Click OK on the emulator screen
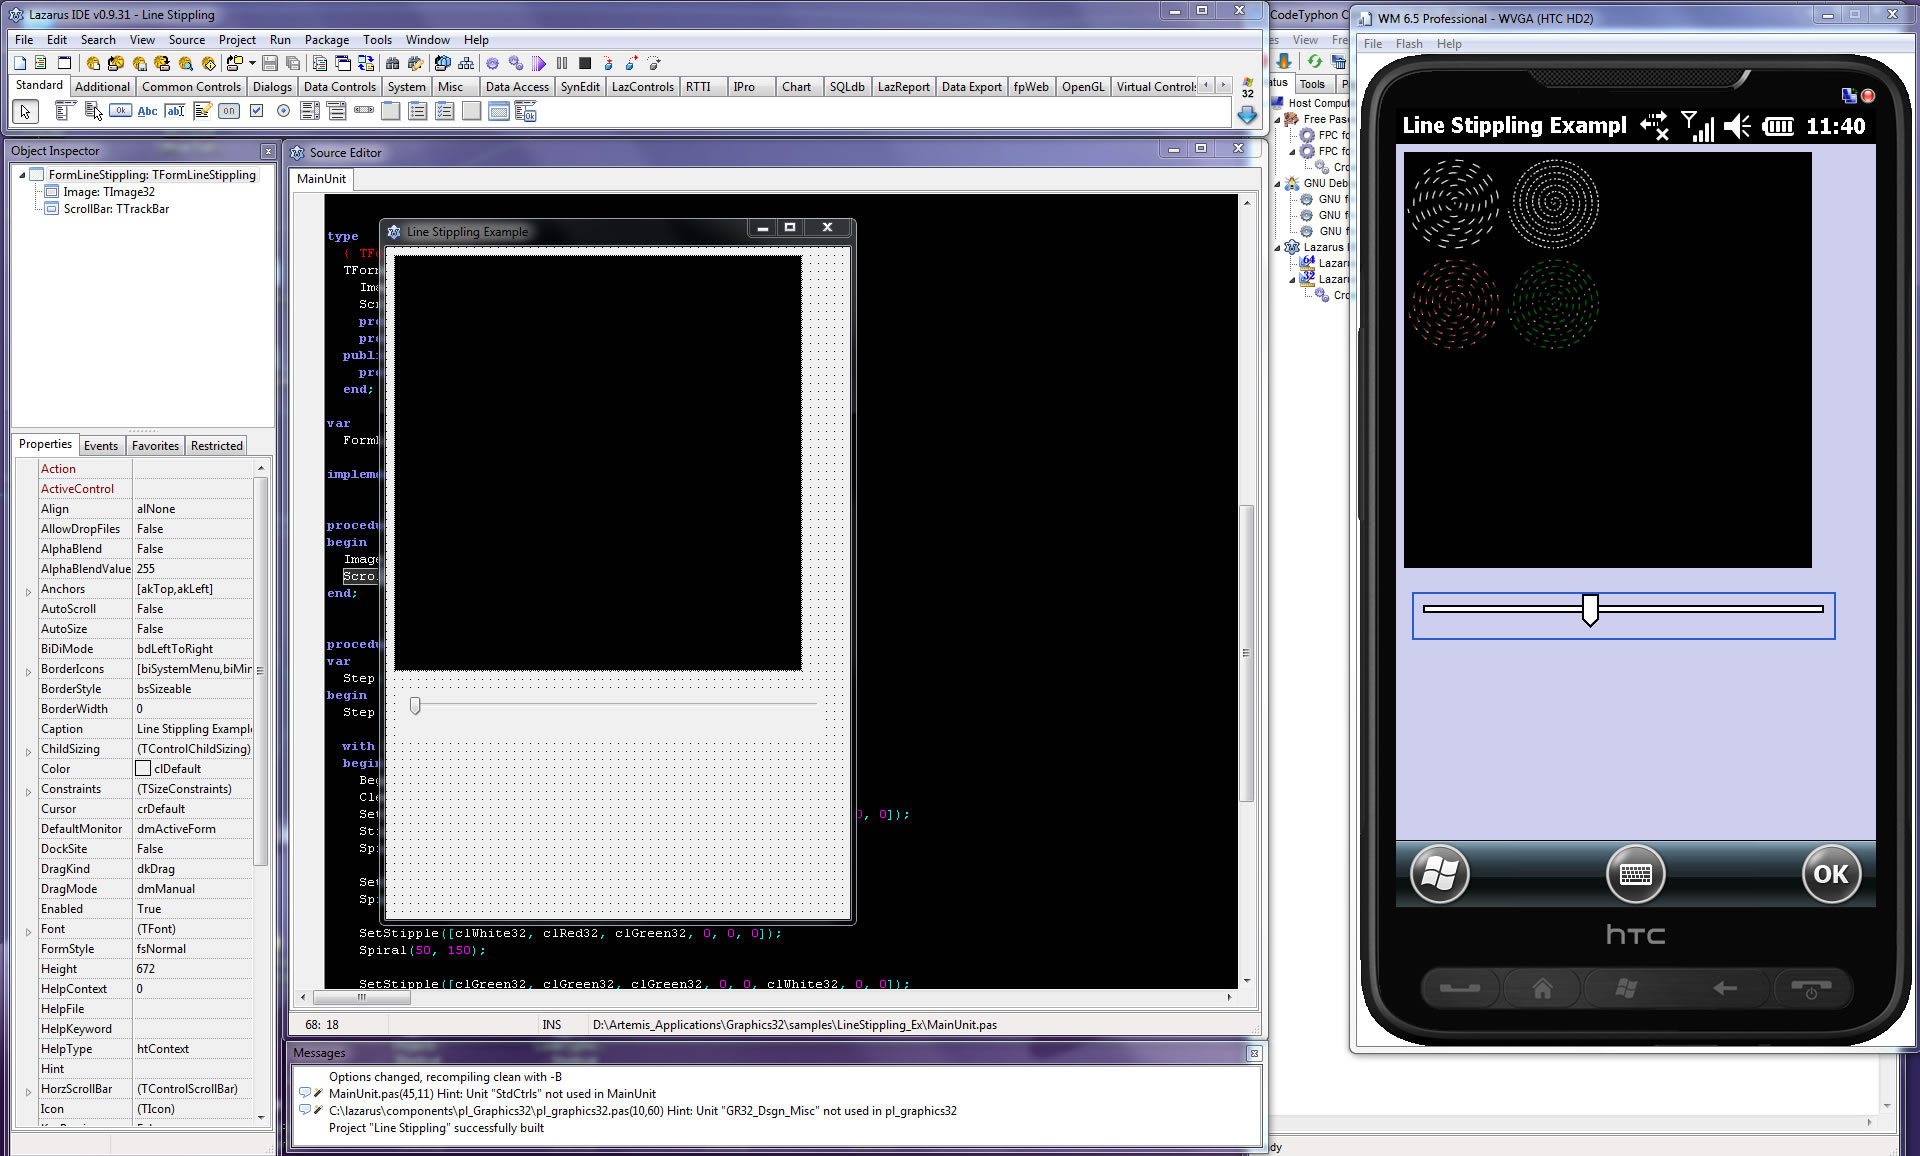The height and width of the screenshot is (1156, 1920). [x=1830, y=874]
